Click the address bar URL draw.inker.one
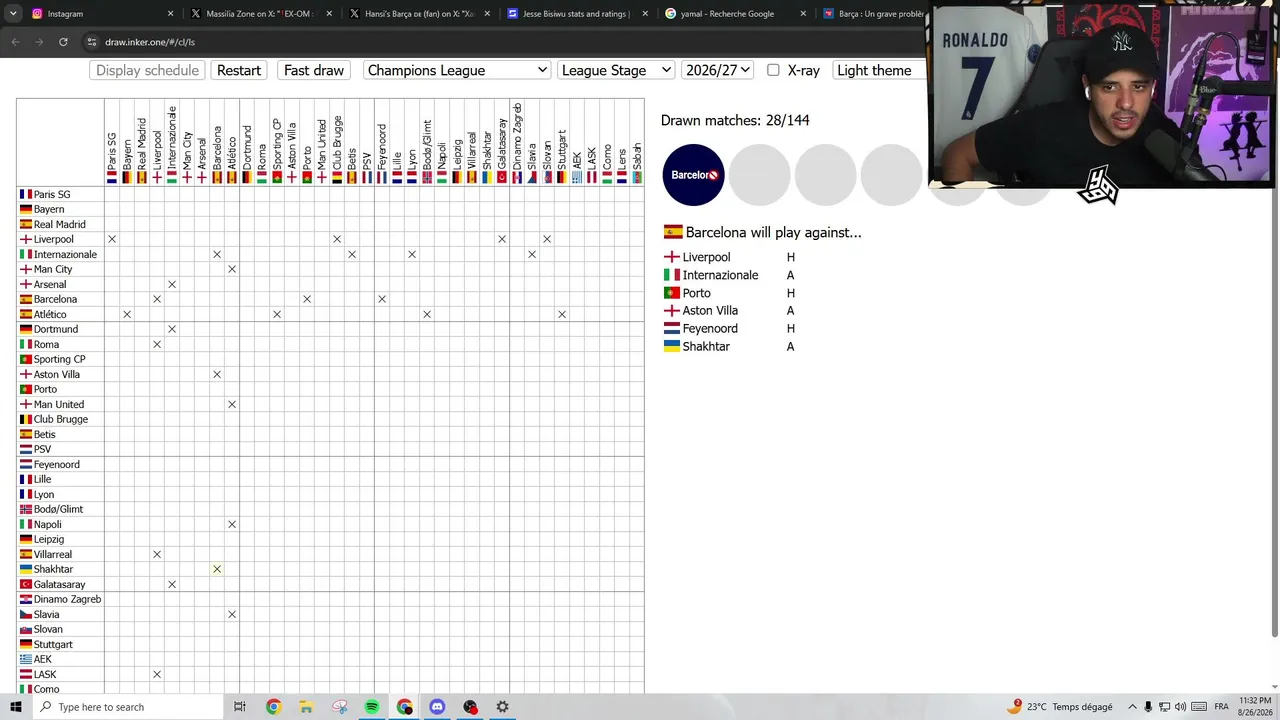 (x=150, y=42)
